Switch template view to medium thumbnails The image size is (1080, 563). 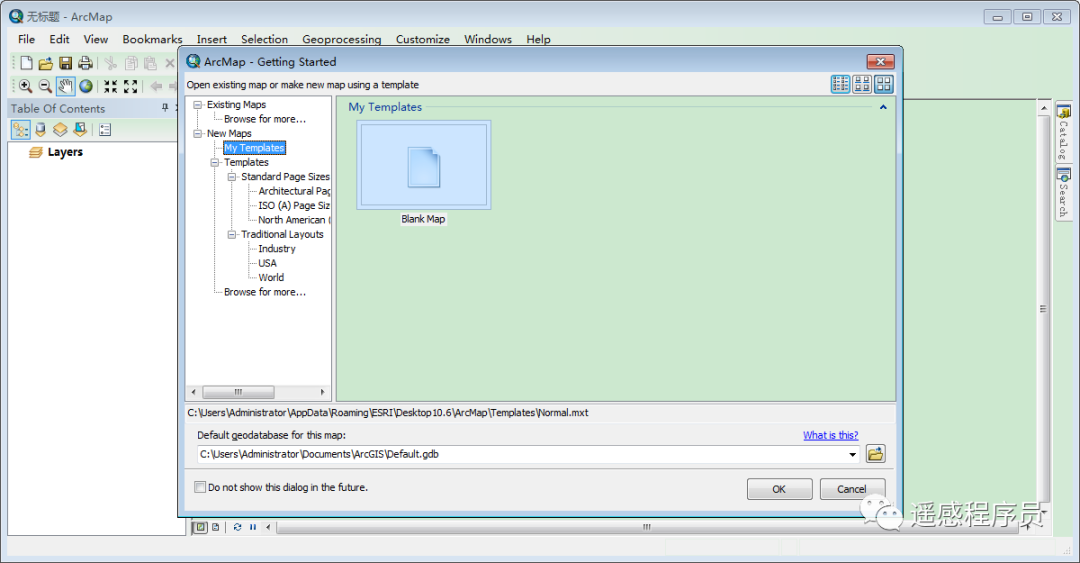pyautogui.click(x=862, y=84)
